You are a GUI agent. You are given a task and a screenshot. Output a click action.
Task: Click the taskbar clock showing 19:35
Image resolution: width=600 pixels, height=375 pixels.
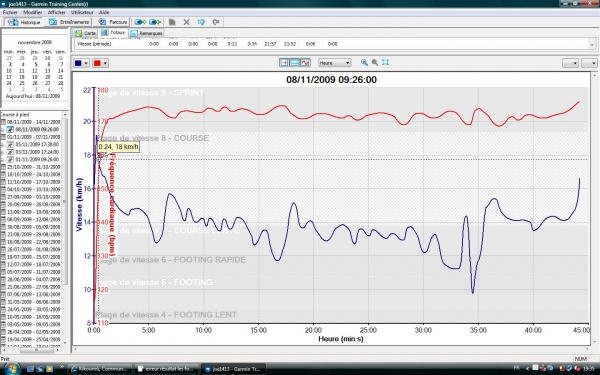coord(589,369)
